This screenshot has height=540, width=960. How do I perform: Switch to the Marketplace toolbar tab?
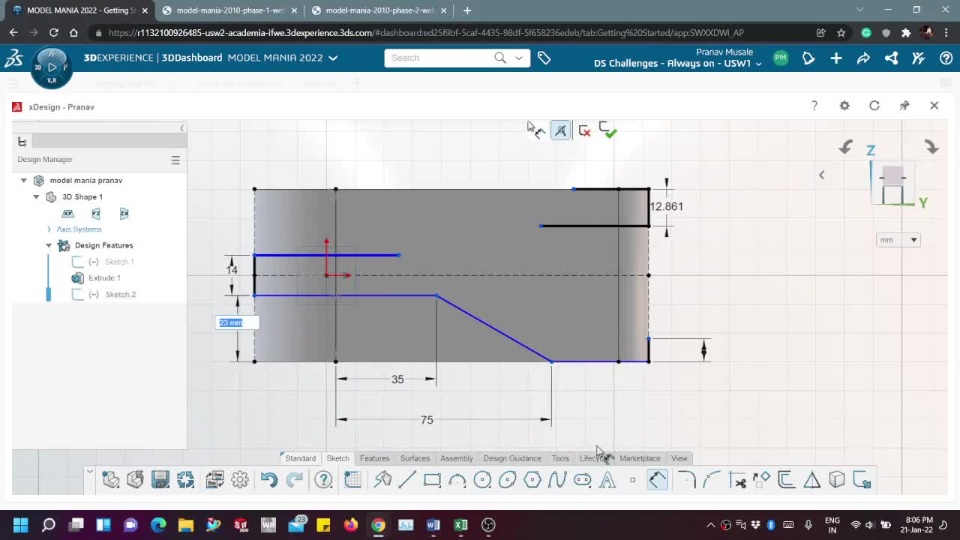[x=640, y=458]
